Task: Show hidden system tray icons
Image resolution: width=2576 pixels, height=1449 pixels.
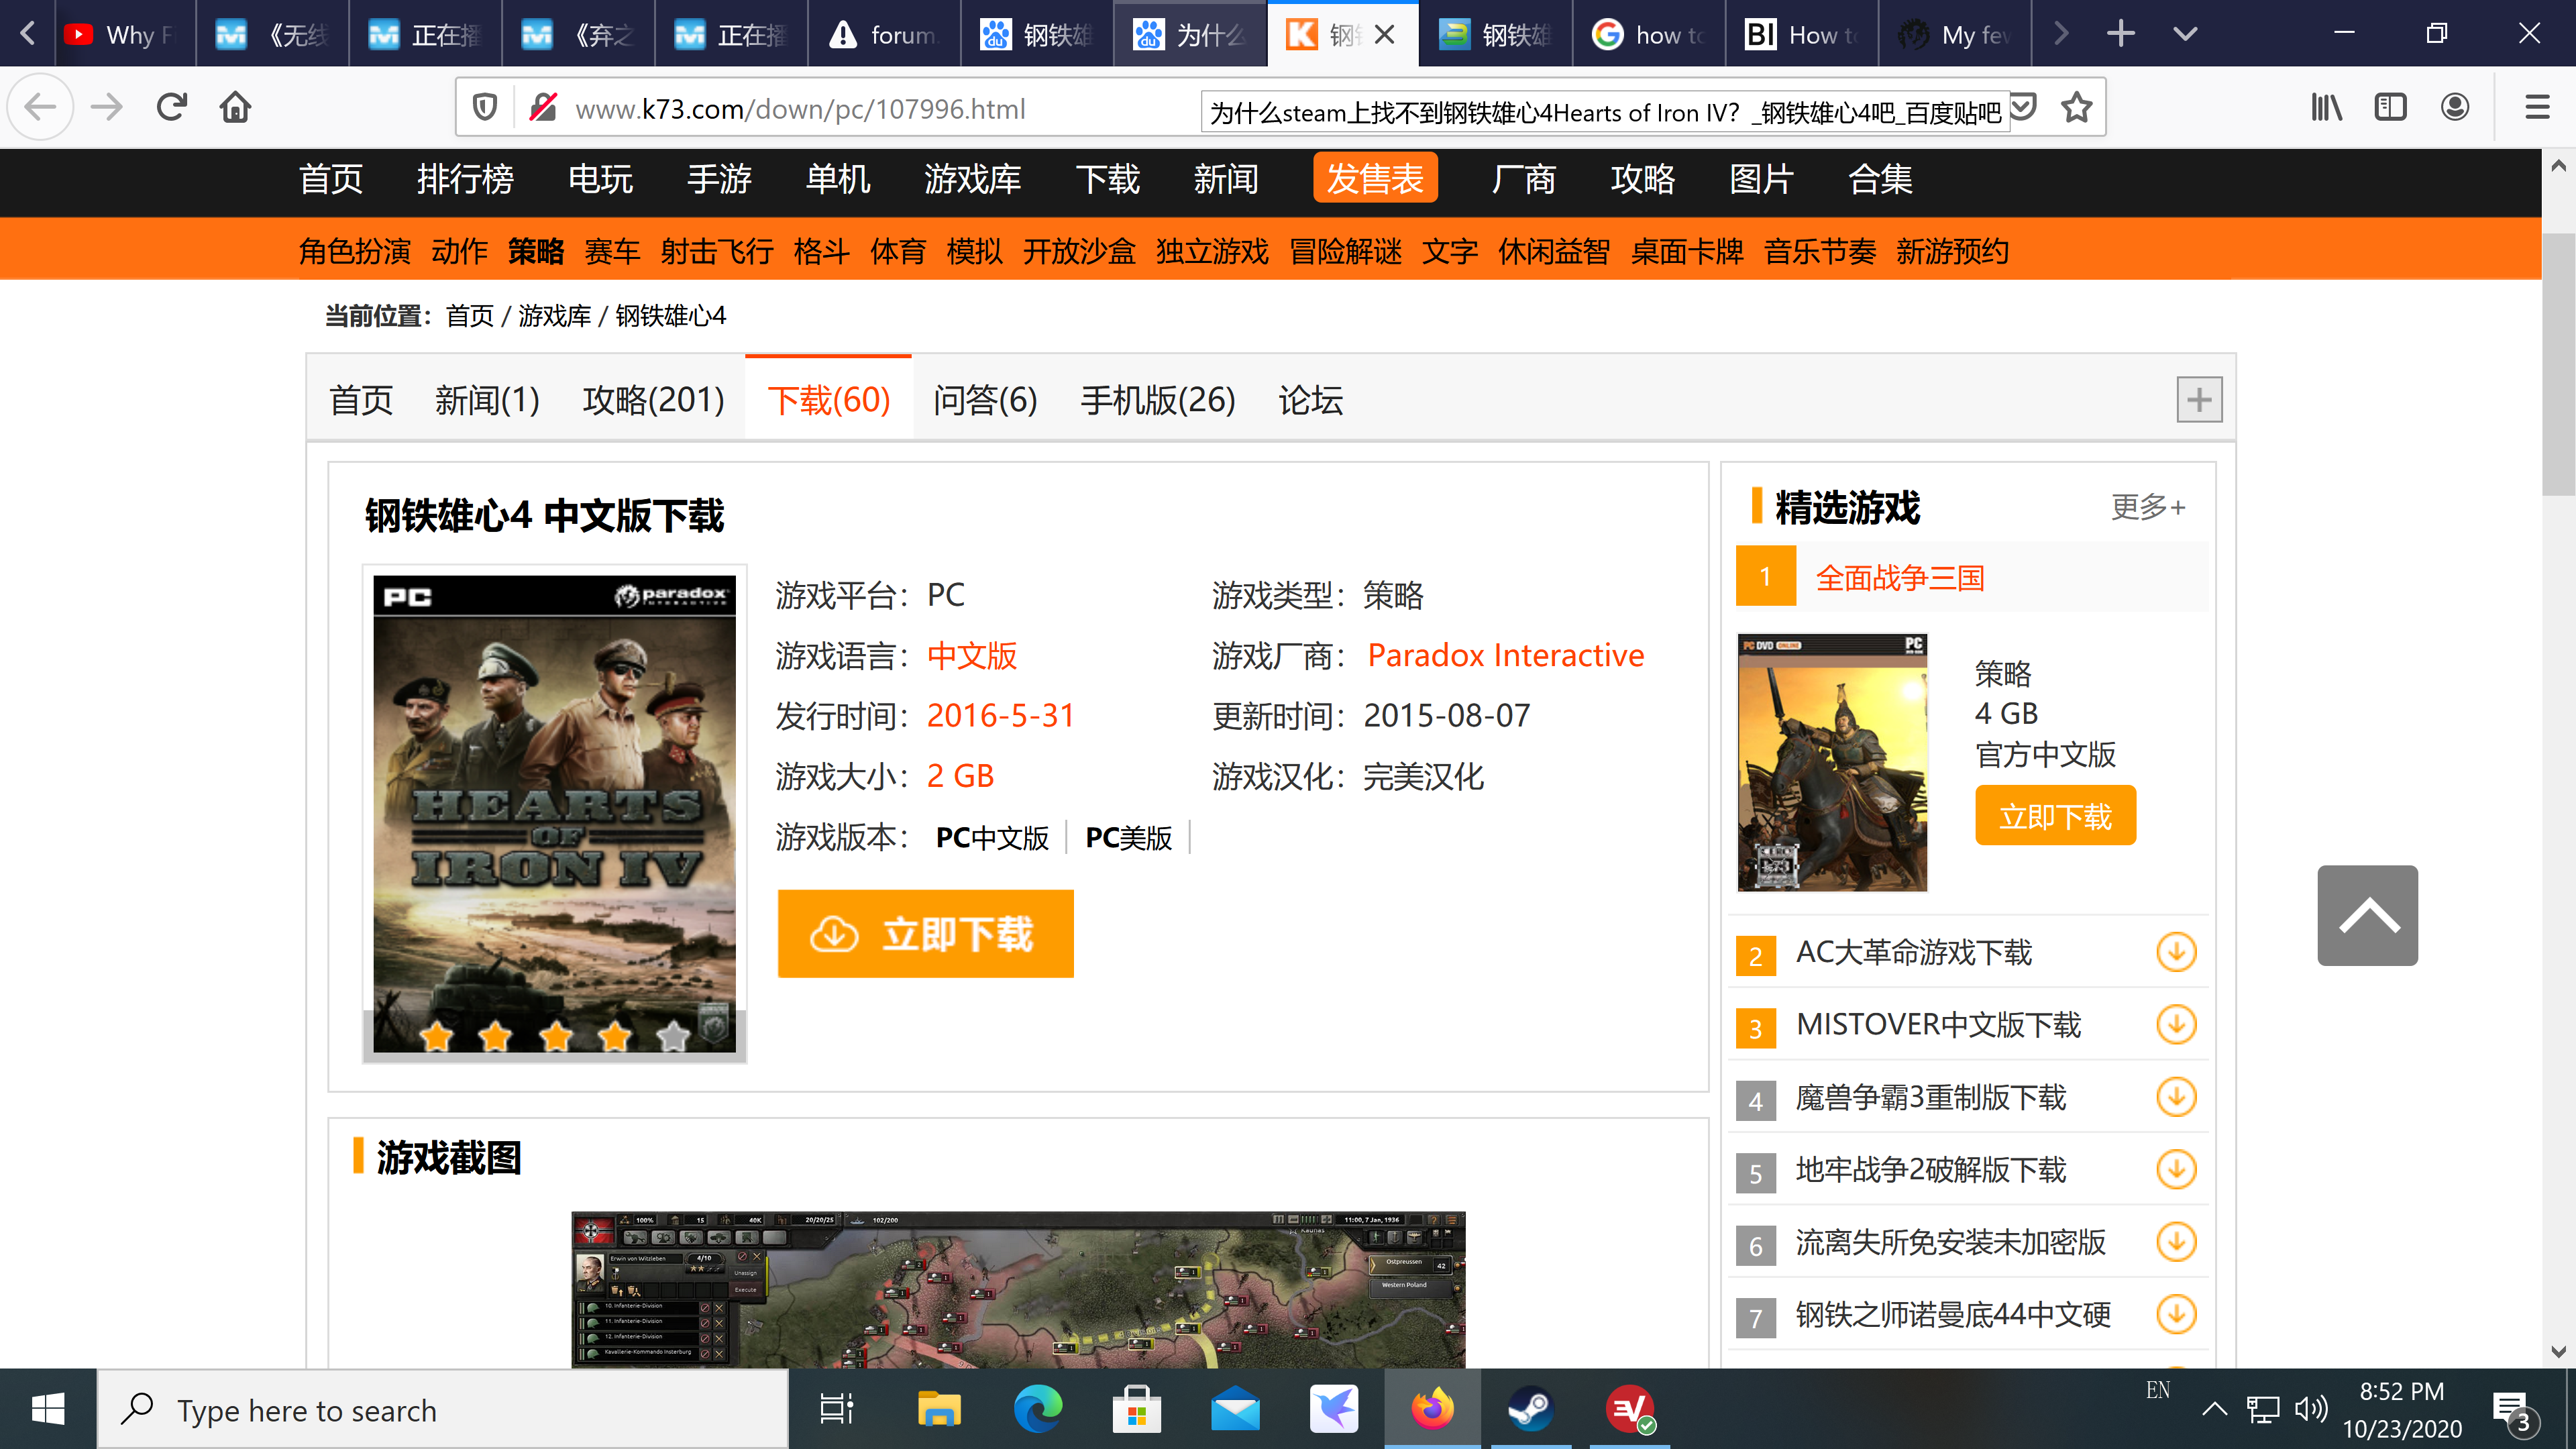Action: point(2214,1410)
